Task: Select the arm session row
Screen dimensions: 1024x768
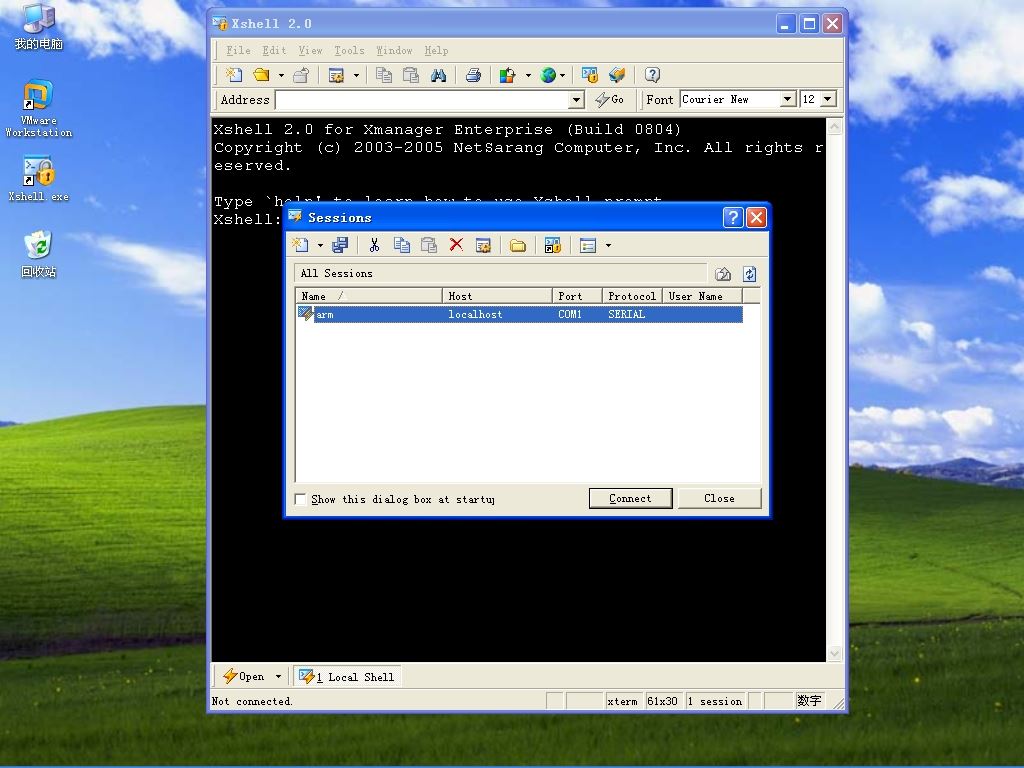Action: click(x=520, y=314)
